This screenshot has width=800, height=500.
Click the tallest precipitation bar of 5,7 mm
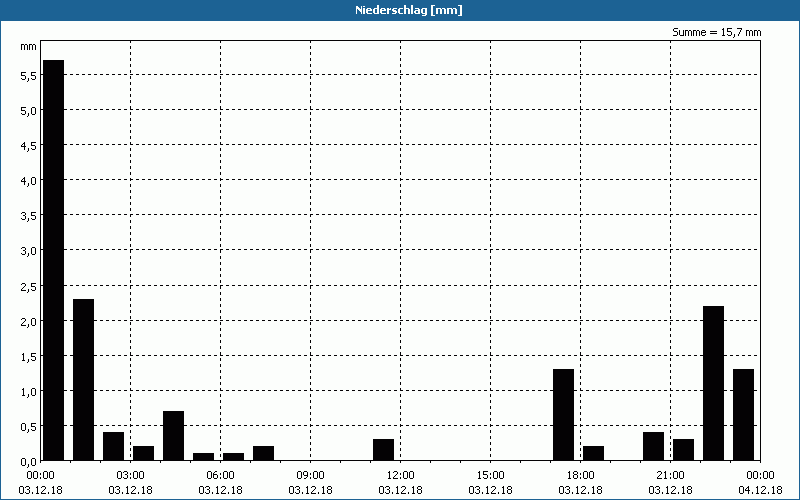(54, 260)
